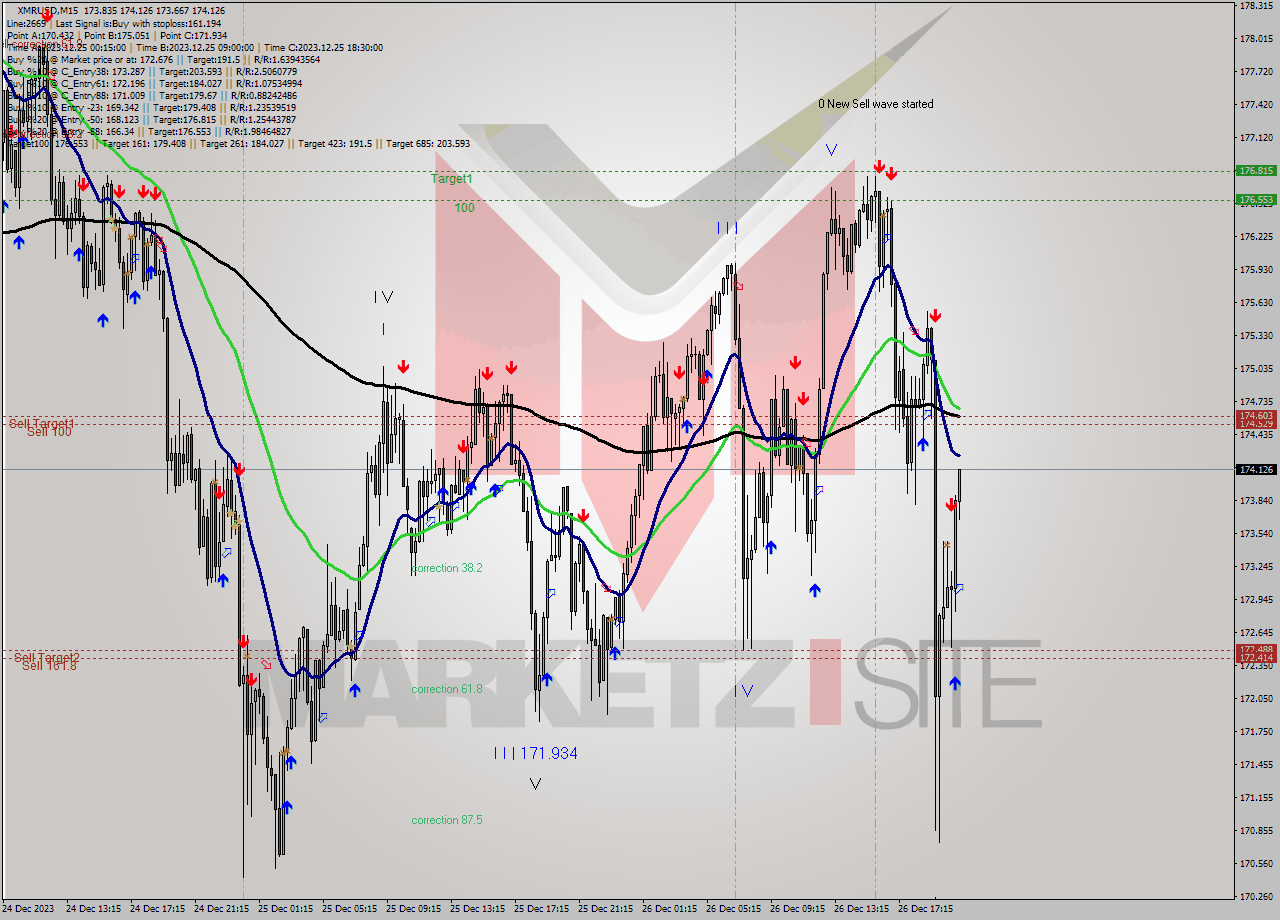1280x920 pixels.
Task: Click '26 Dec 17:15' on the time axis
Action: pos(926,910)
